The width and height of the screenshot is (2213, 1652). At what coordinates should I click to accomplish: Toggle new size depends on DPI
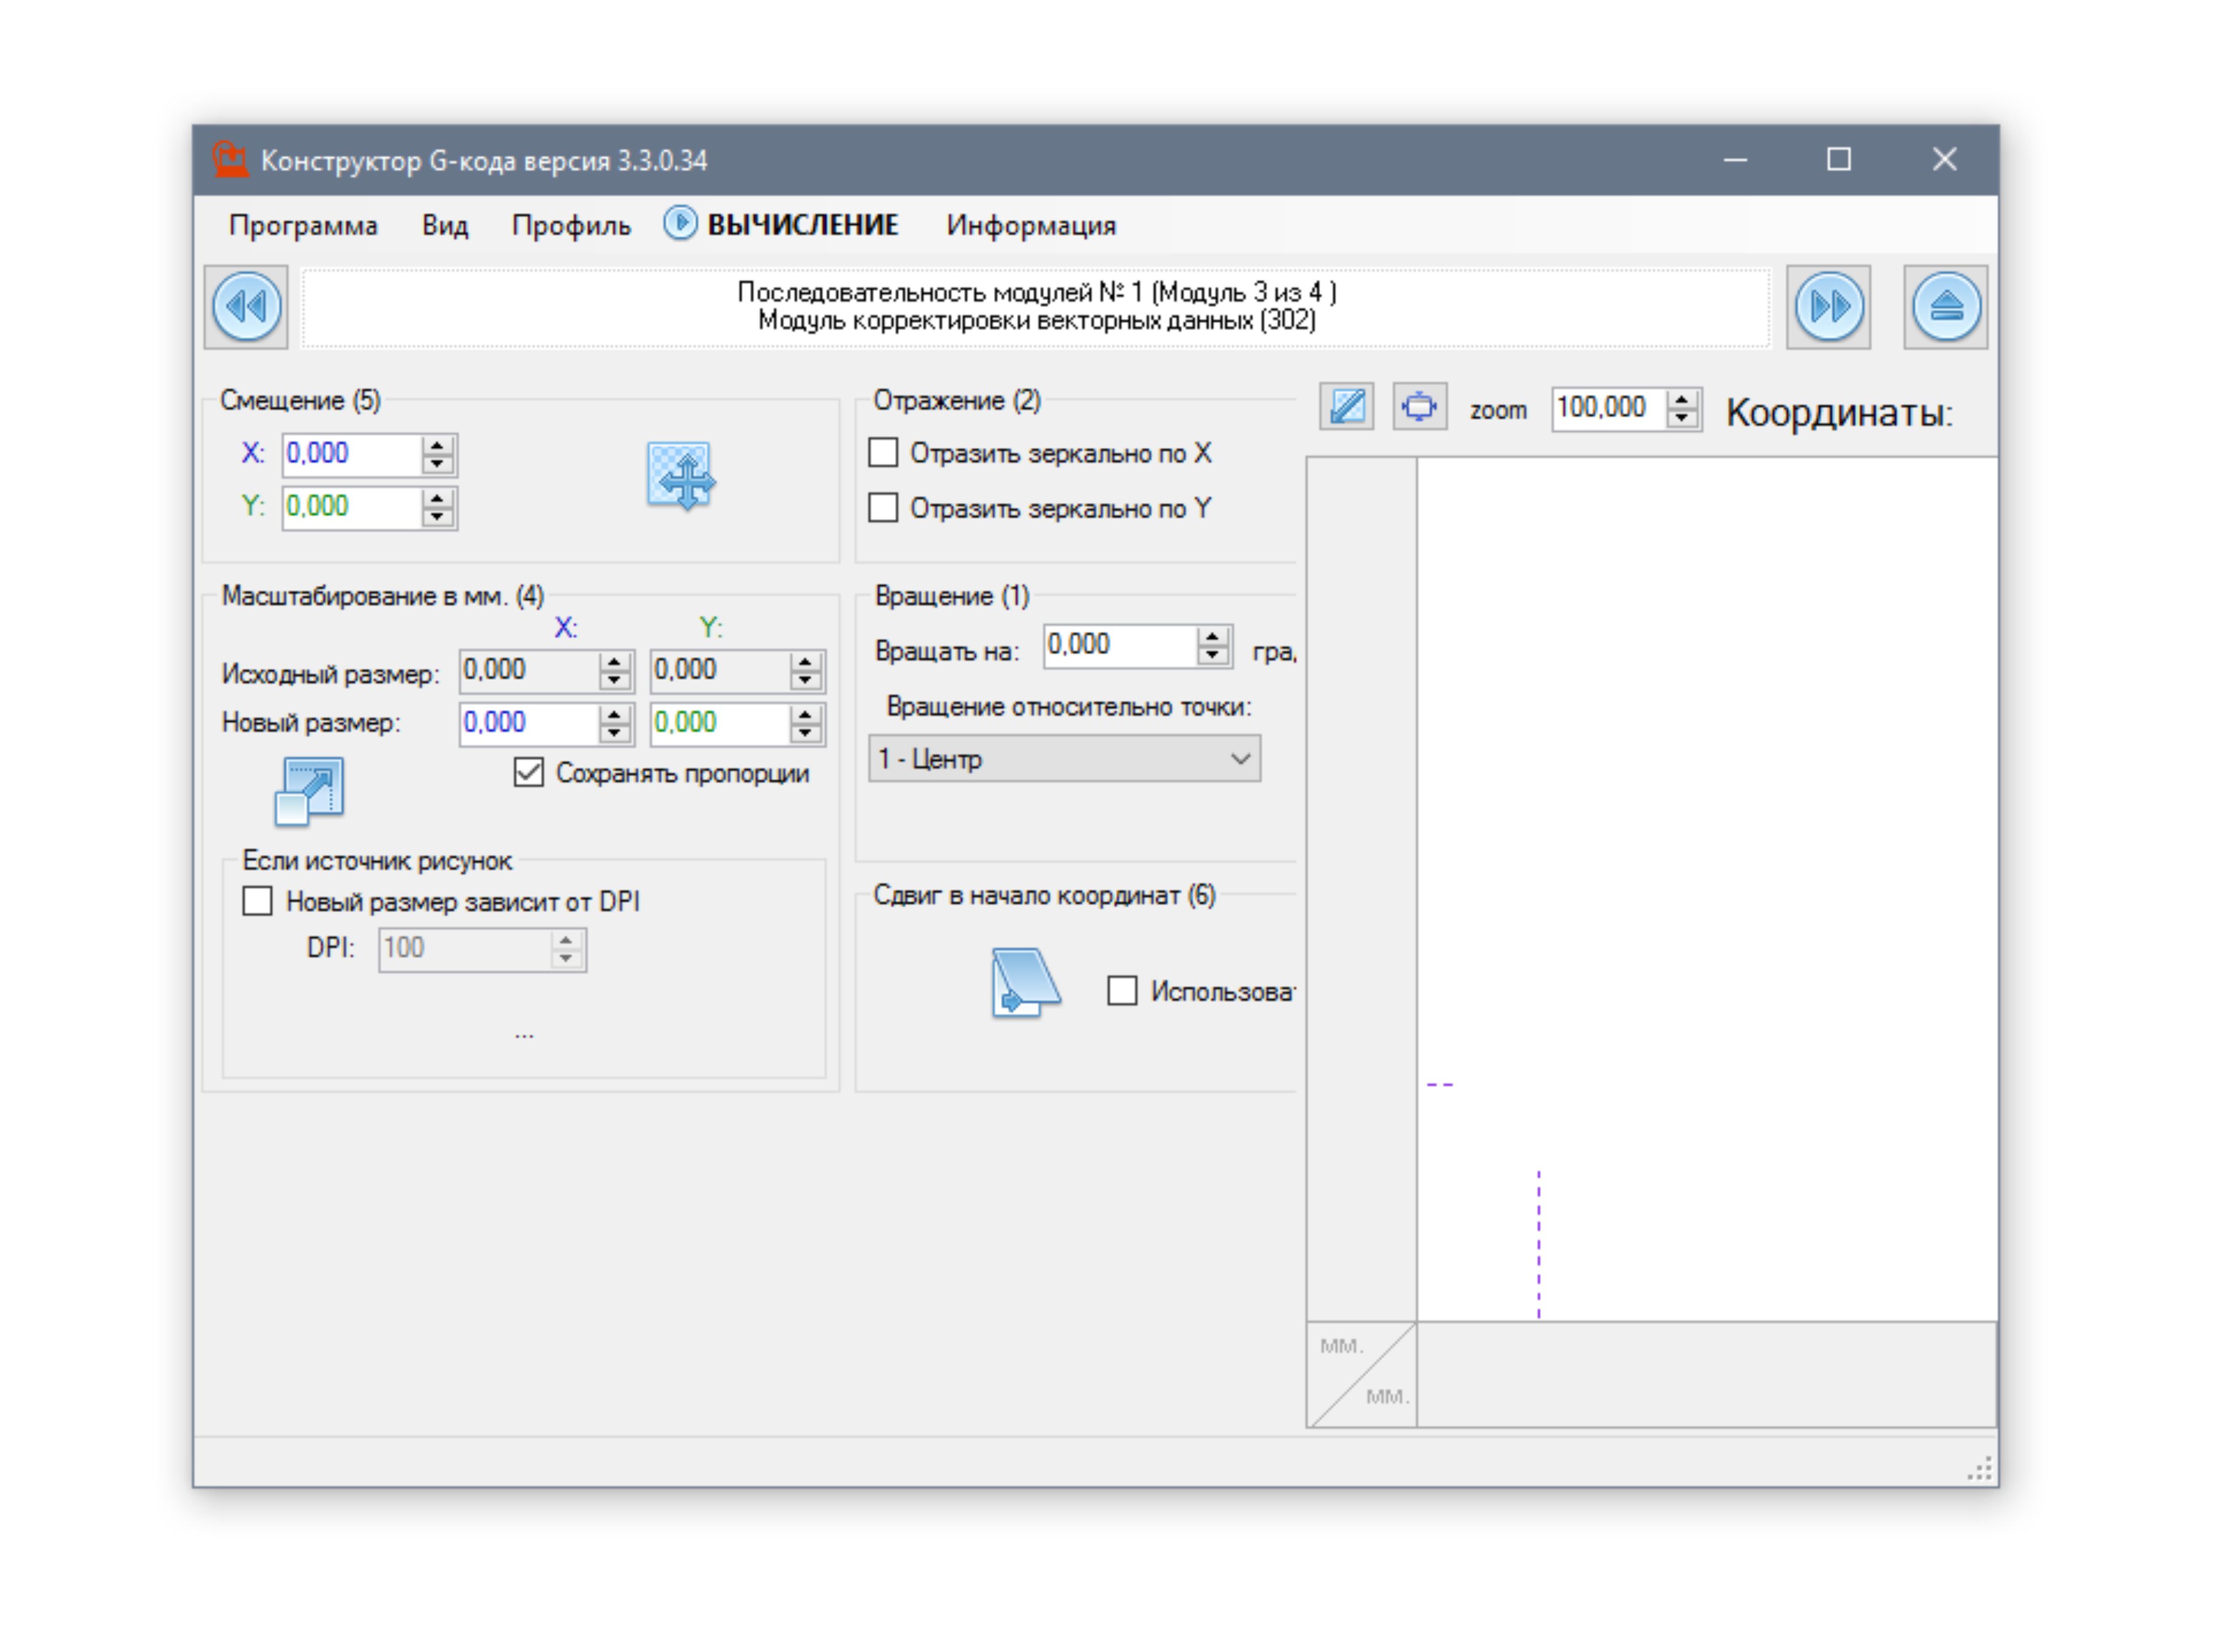[x=258, y=901]
